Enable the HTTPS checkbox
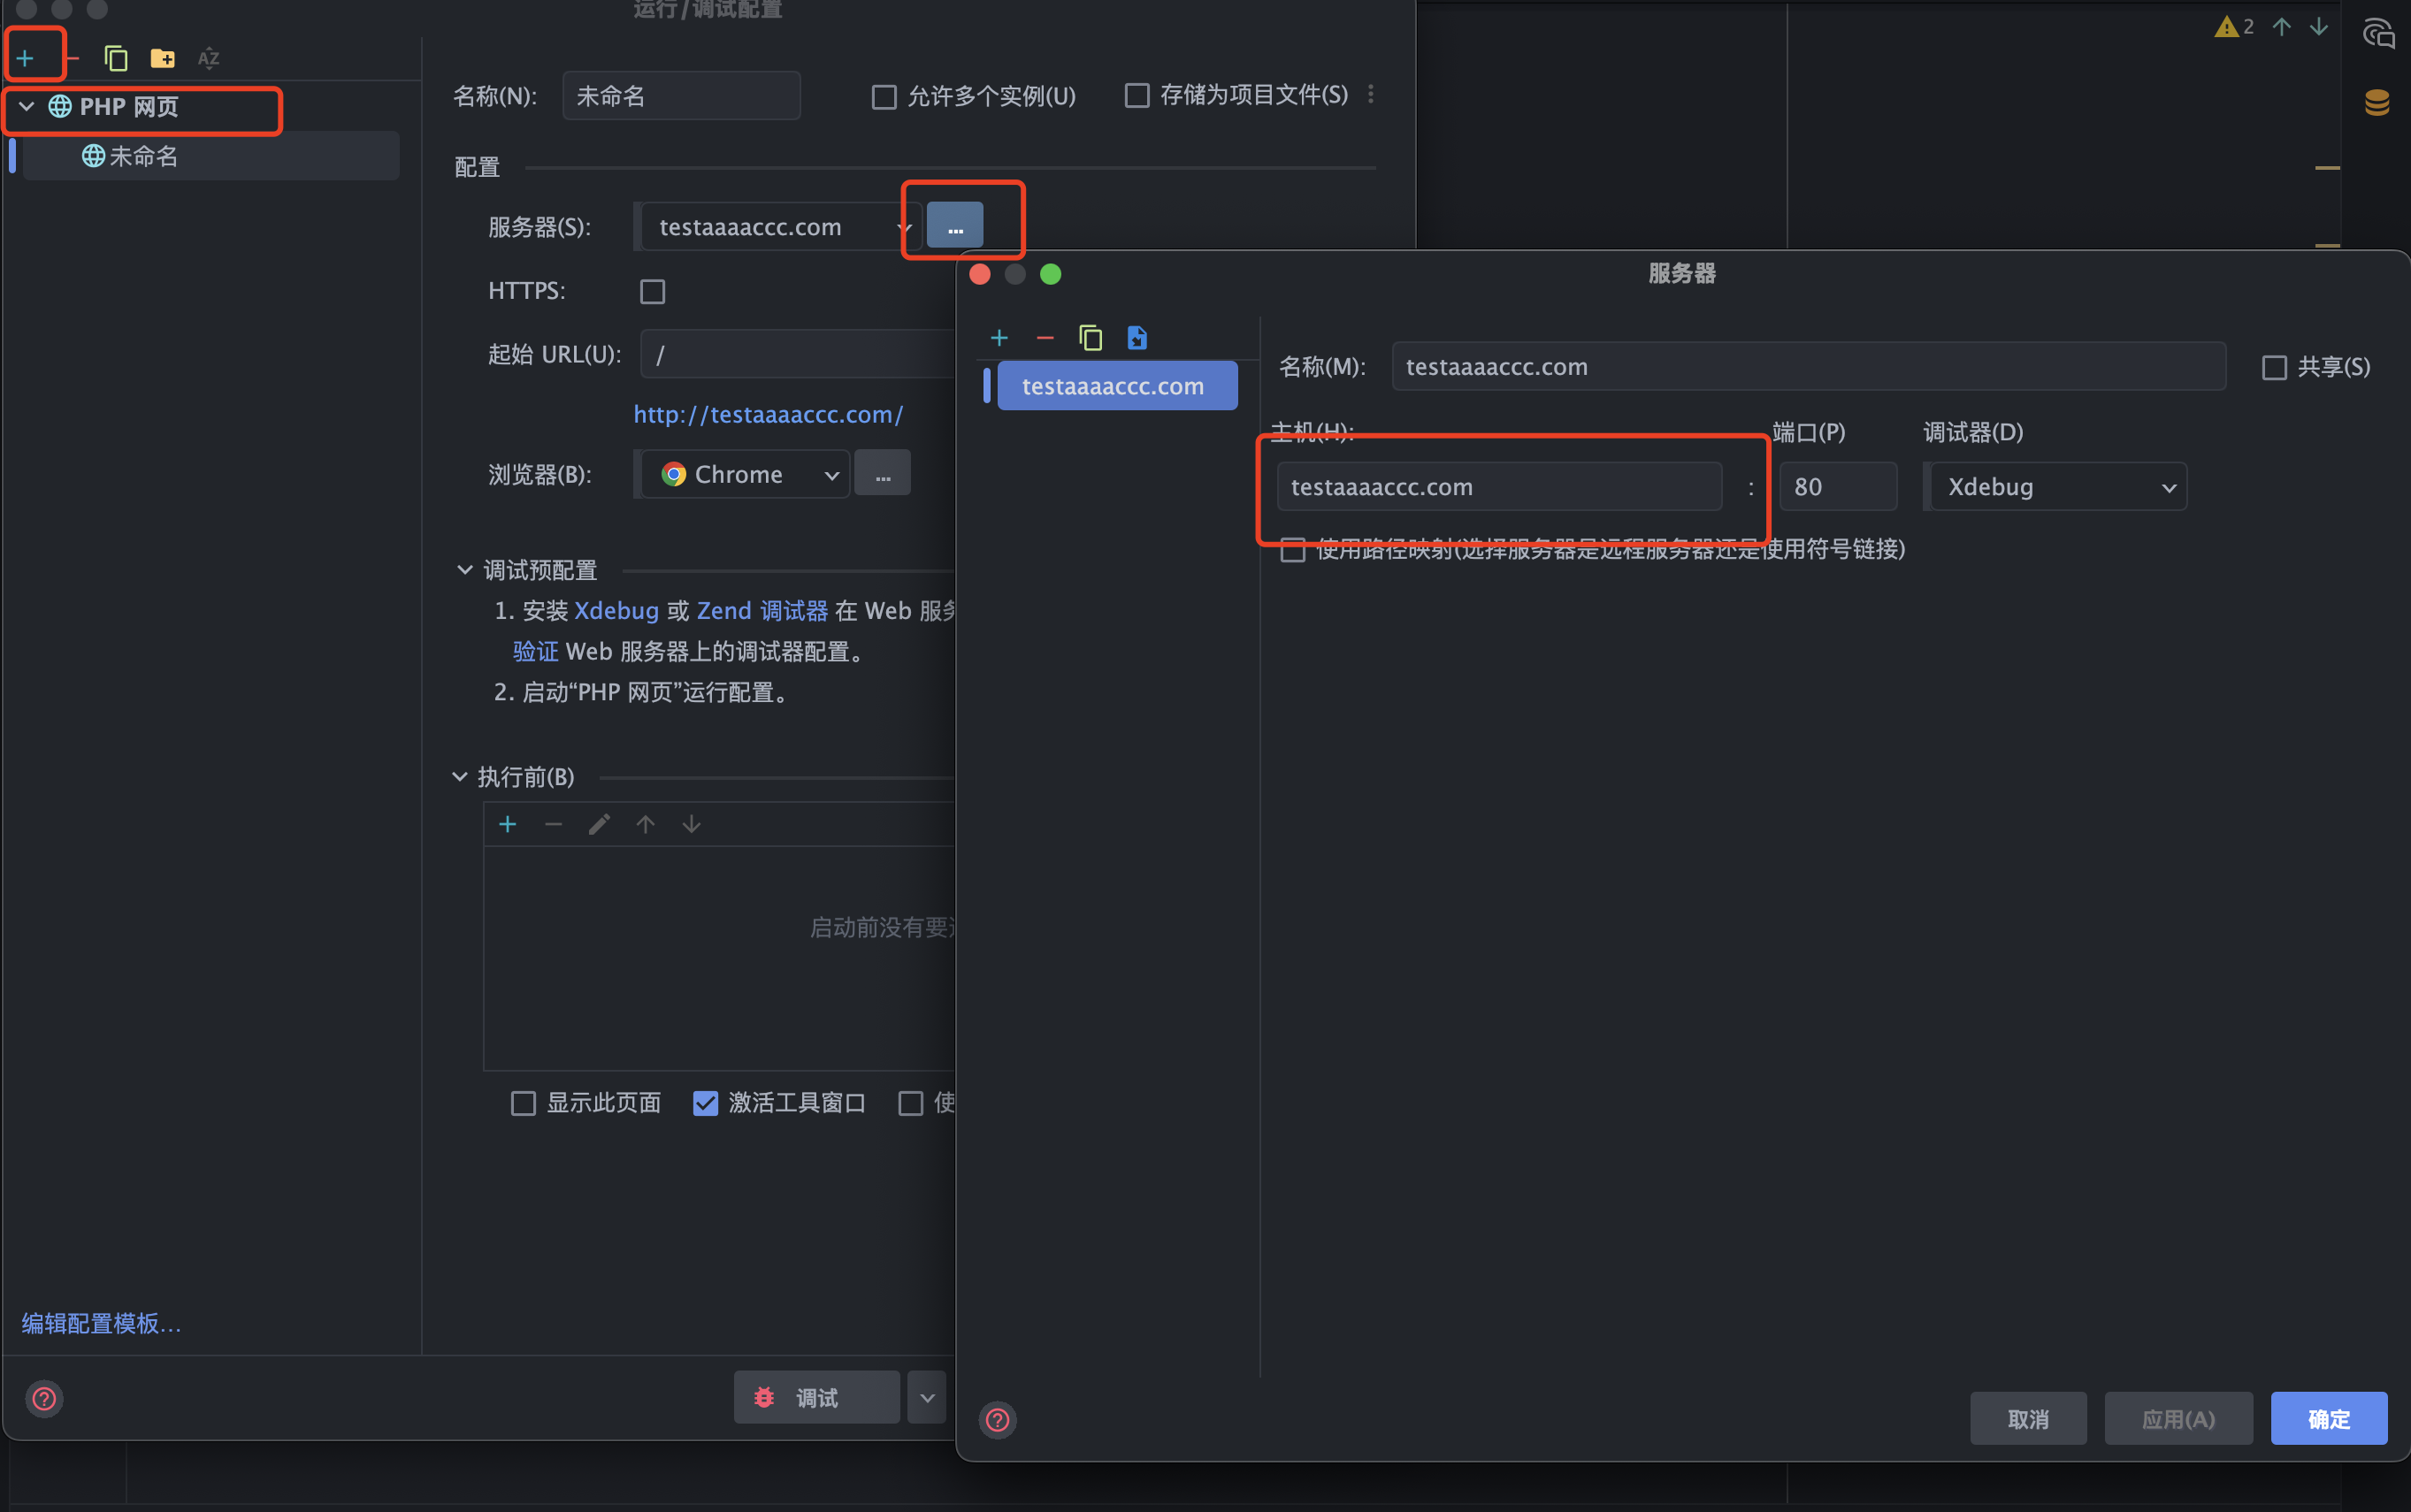 [652, 291]
